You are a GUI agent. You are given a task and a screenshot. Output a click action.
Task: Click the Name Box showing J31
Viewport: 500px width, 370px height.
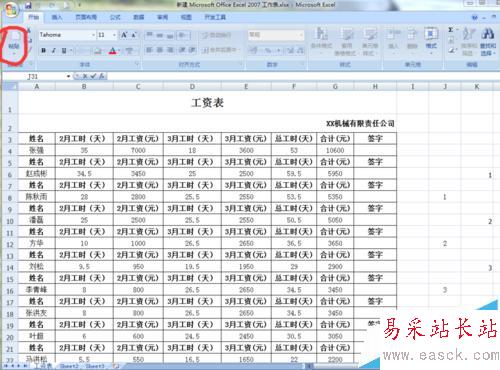click(x=33, y=77)
